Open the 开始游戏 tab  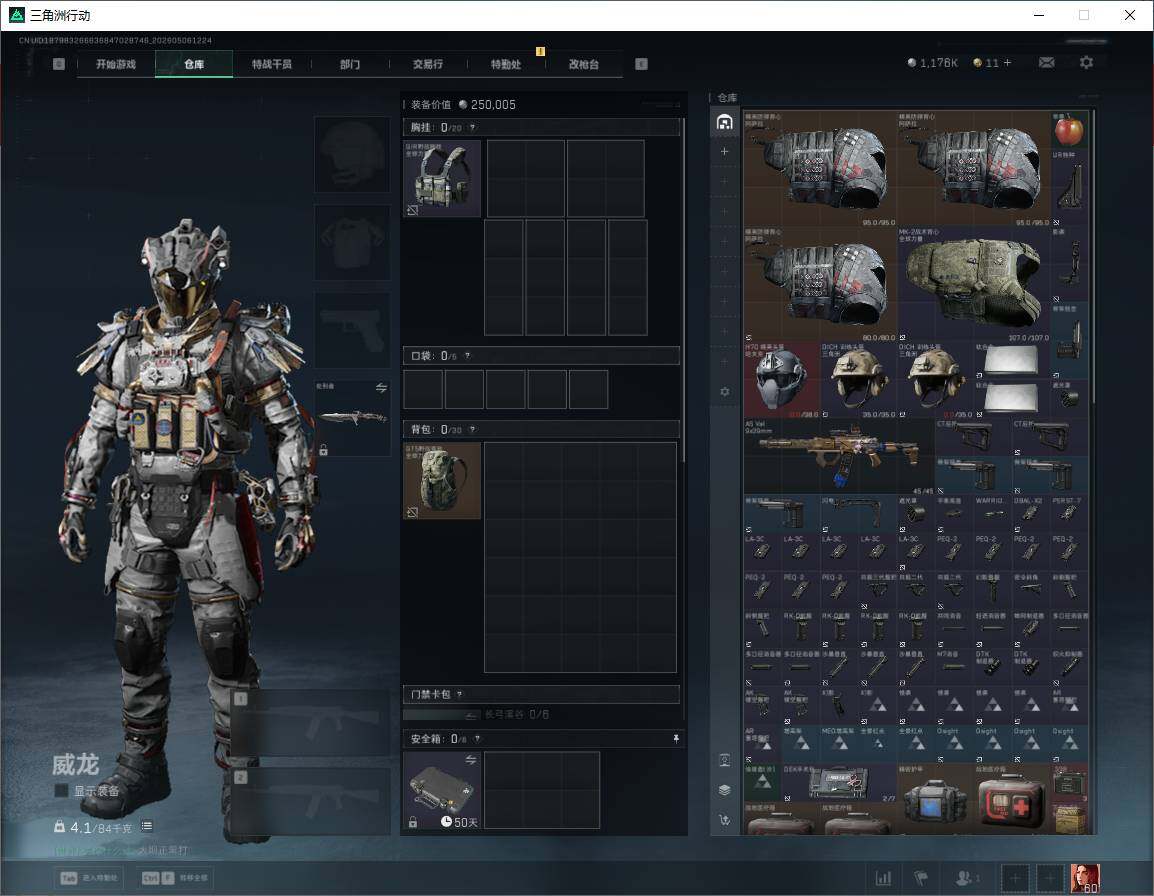[116, 64]
